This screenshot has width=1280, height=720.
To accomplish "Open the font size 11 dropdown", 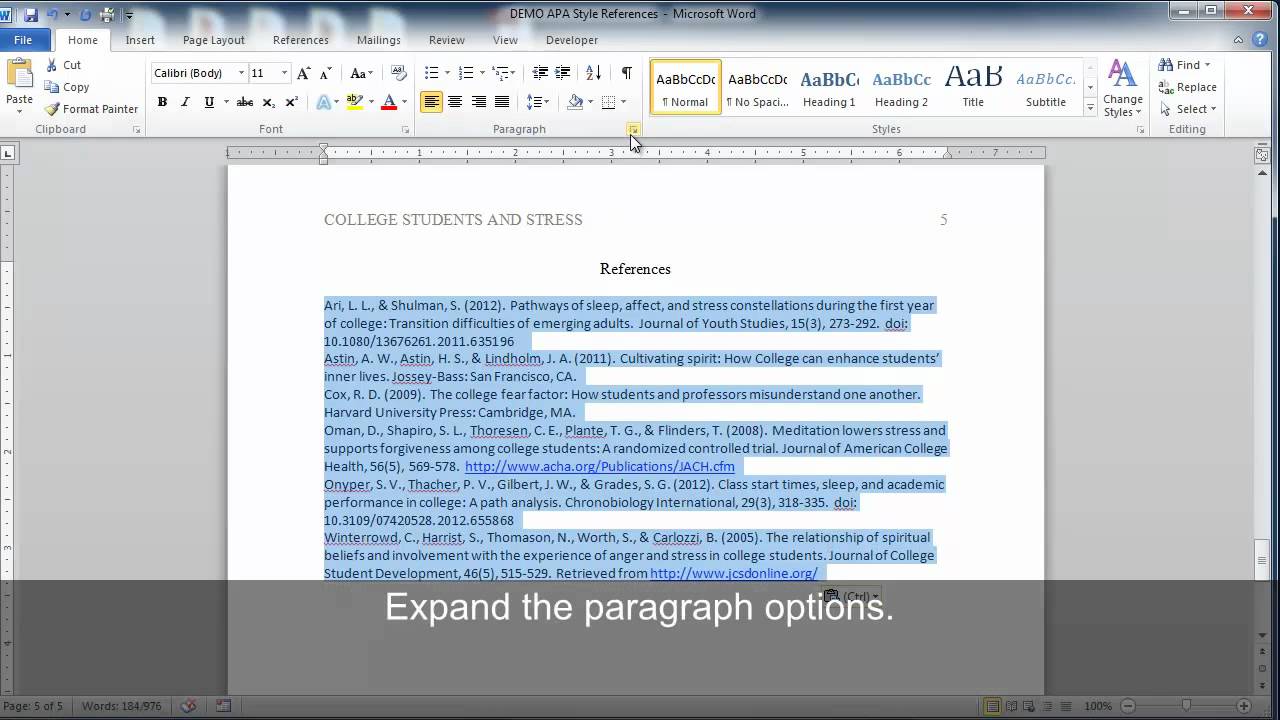I will [x=284, y=73].
